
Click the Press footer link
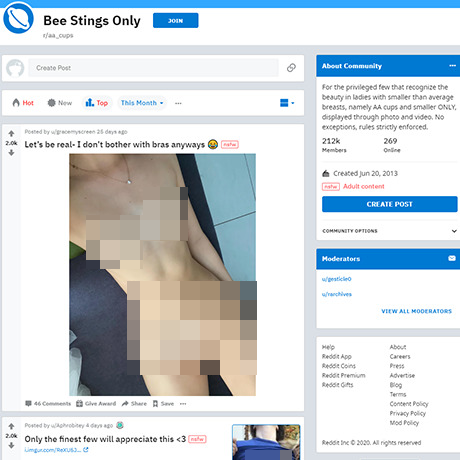397,366
